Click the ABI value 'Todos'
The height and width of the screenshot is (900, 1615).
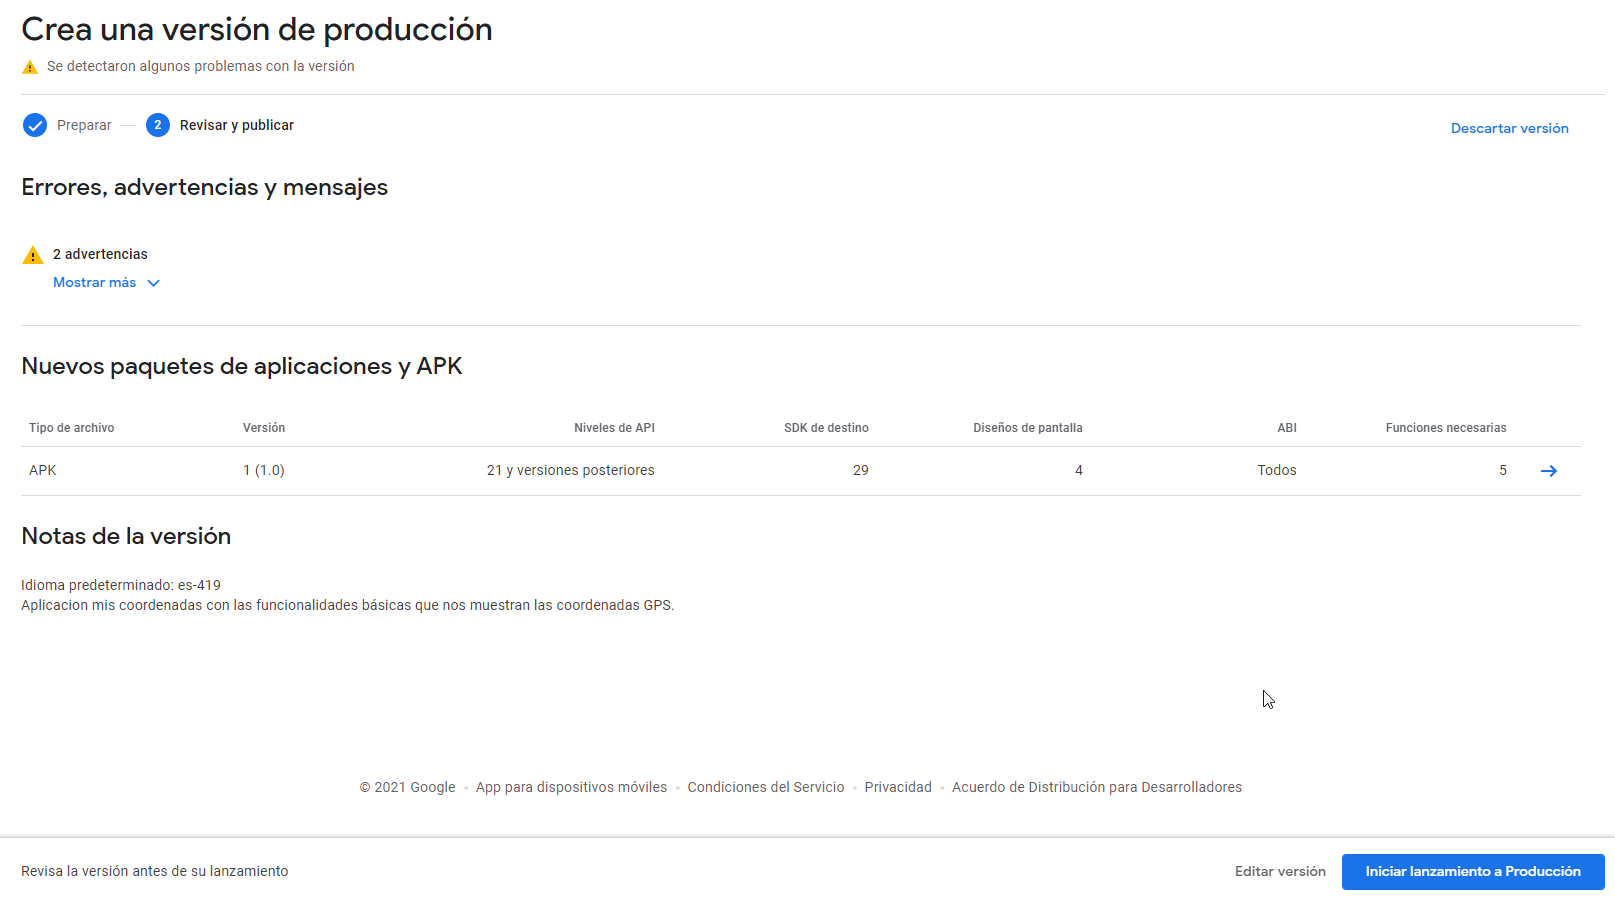tap(1277, 470)
